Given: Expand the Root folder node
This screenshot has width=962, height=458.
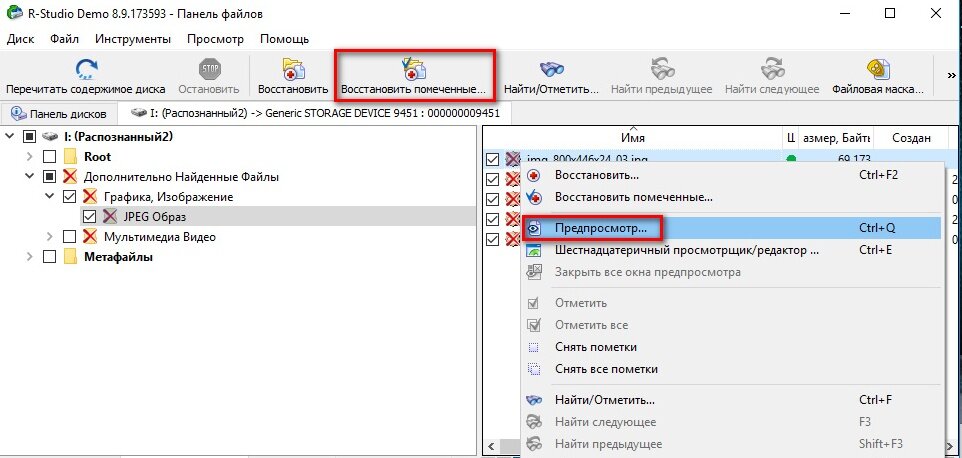Looking at the screenshot, I should click(29, 157).
